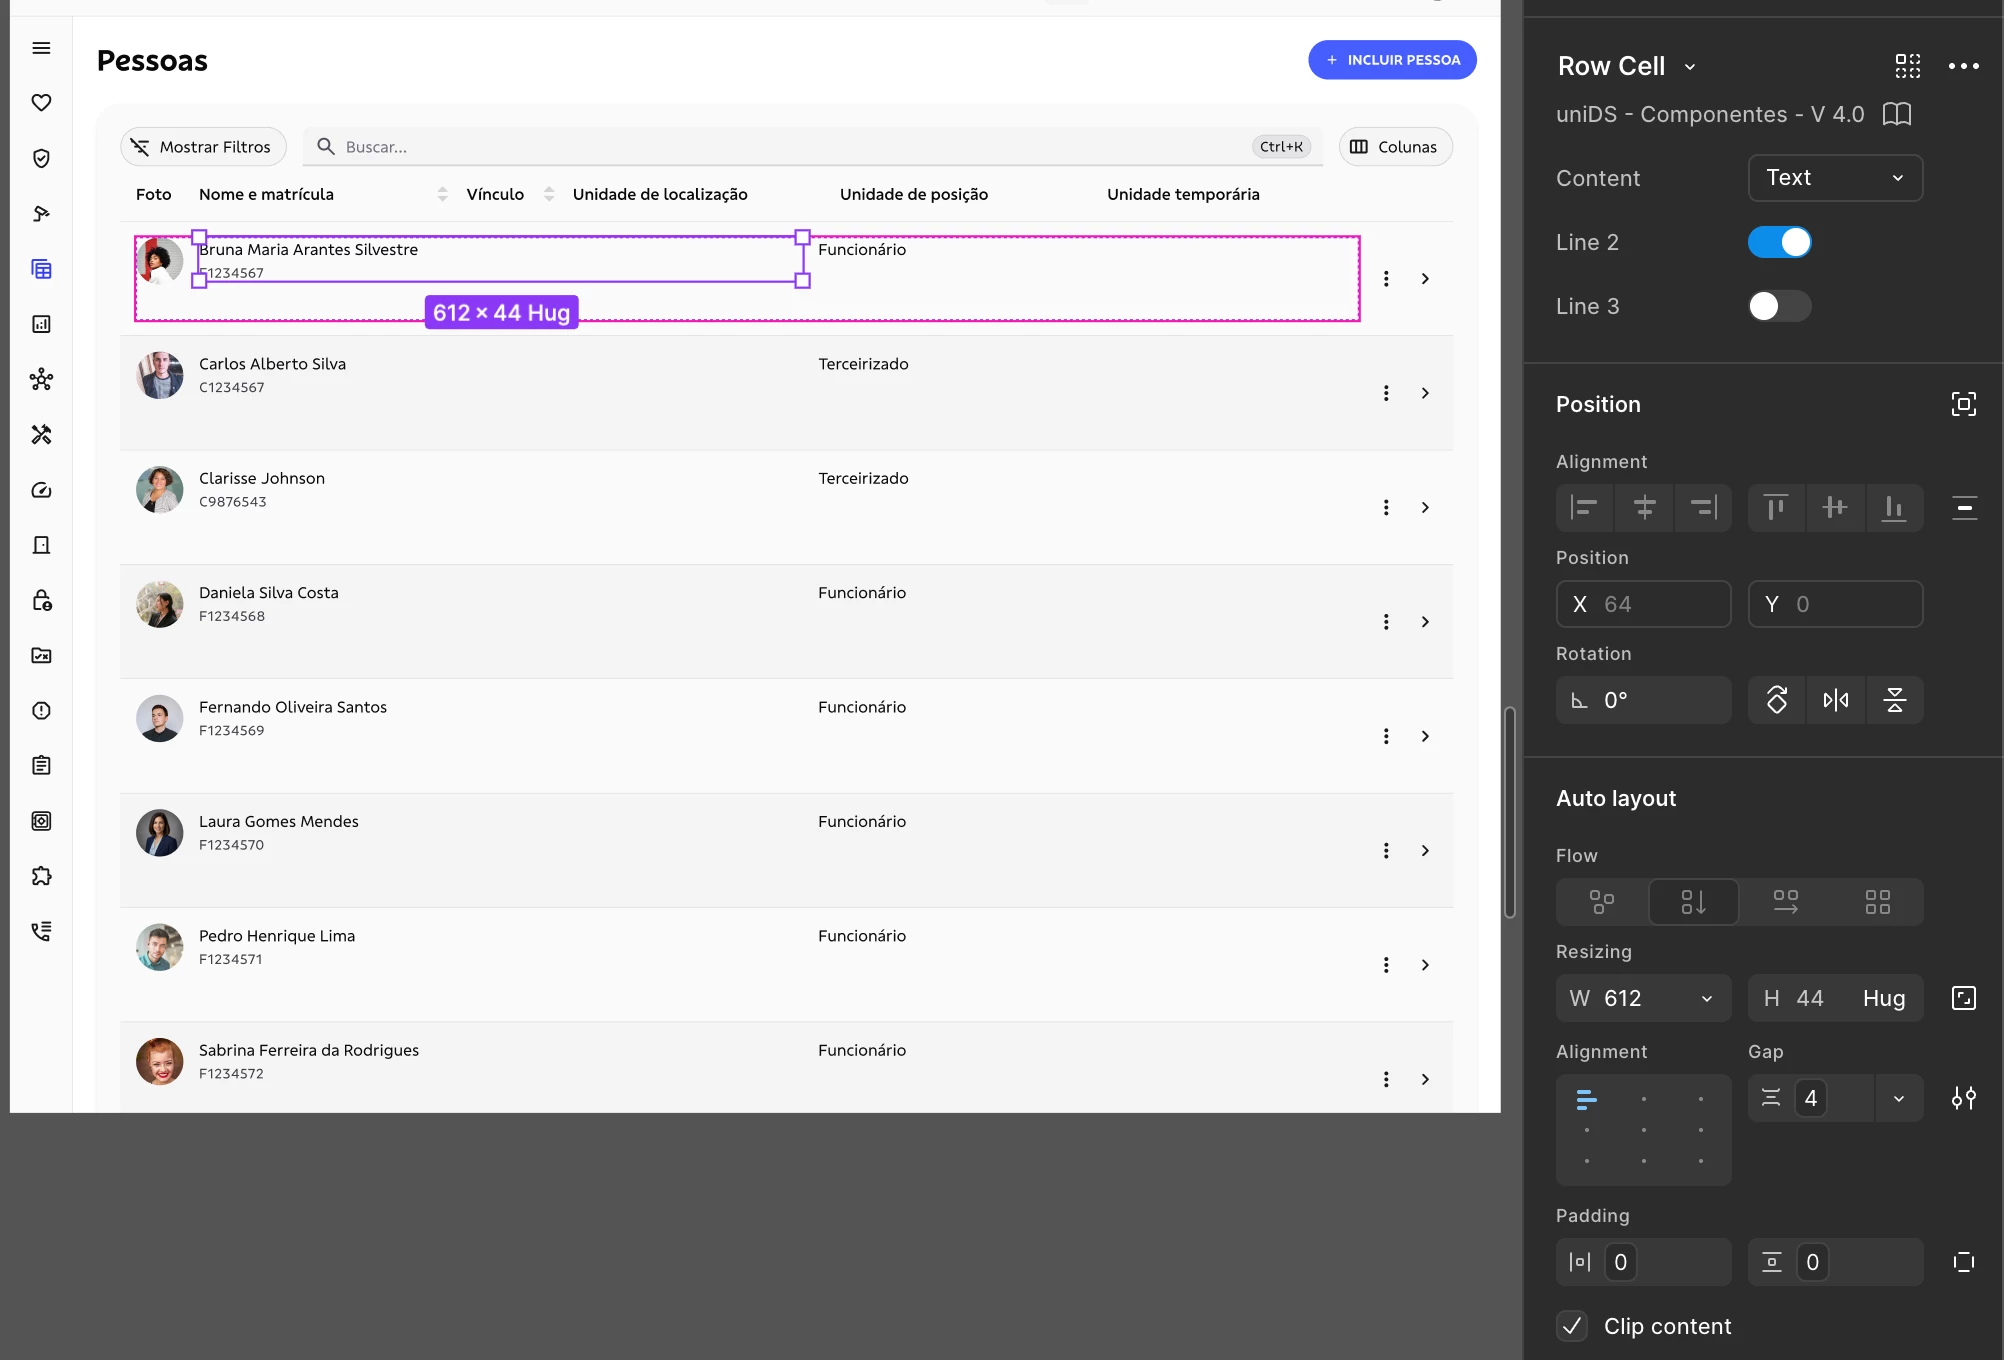2004x1360 pixels.
Task: Click the Mostrar Filtros button
Action: click(x=203, y=147)
